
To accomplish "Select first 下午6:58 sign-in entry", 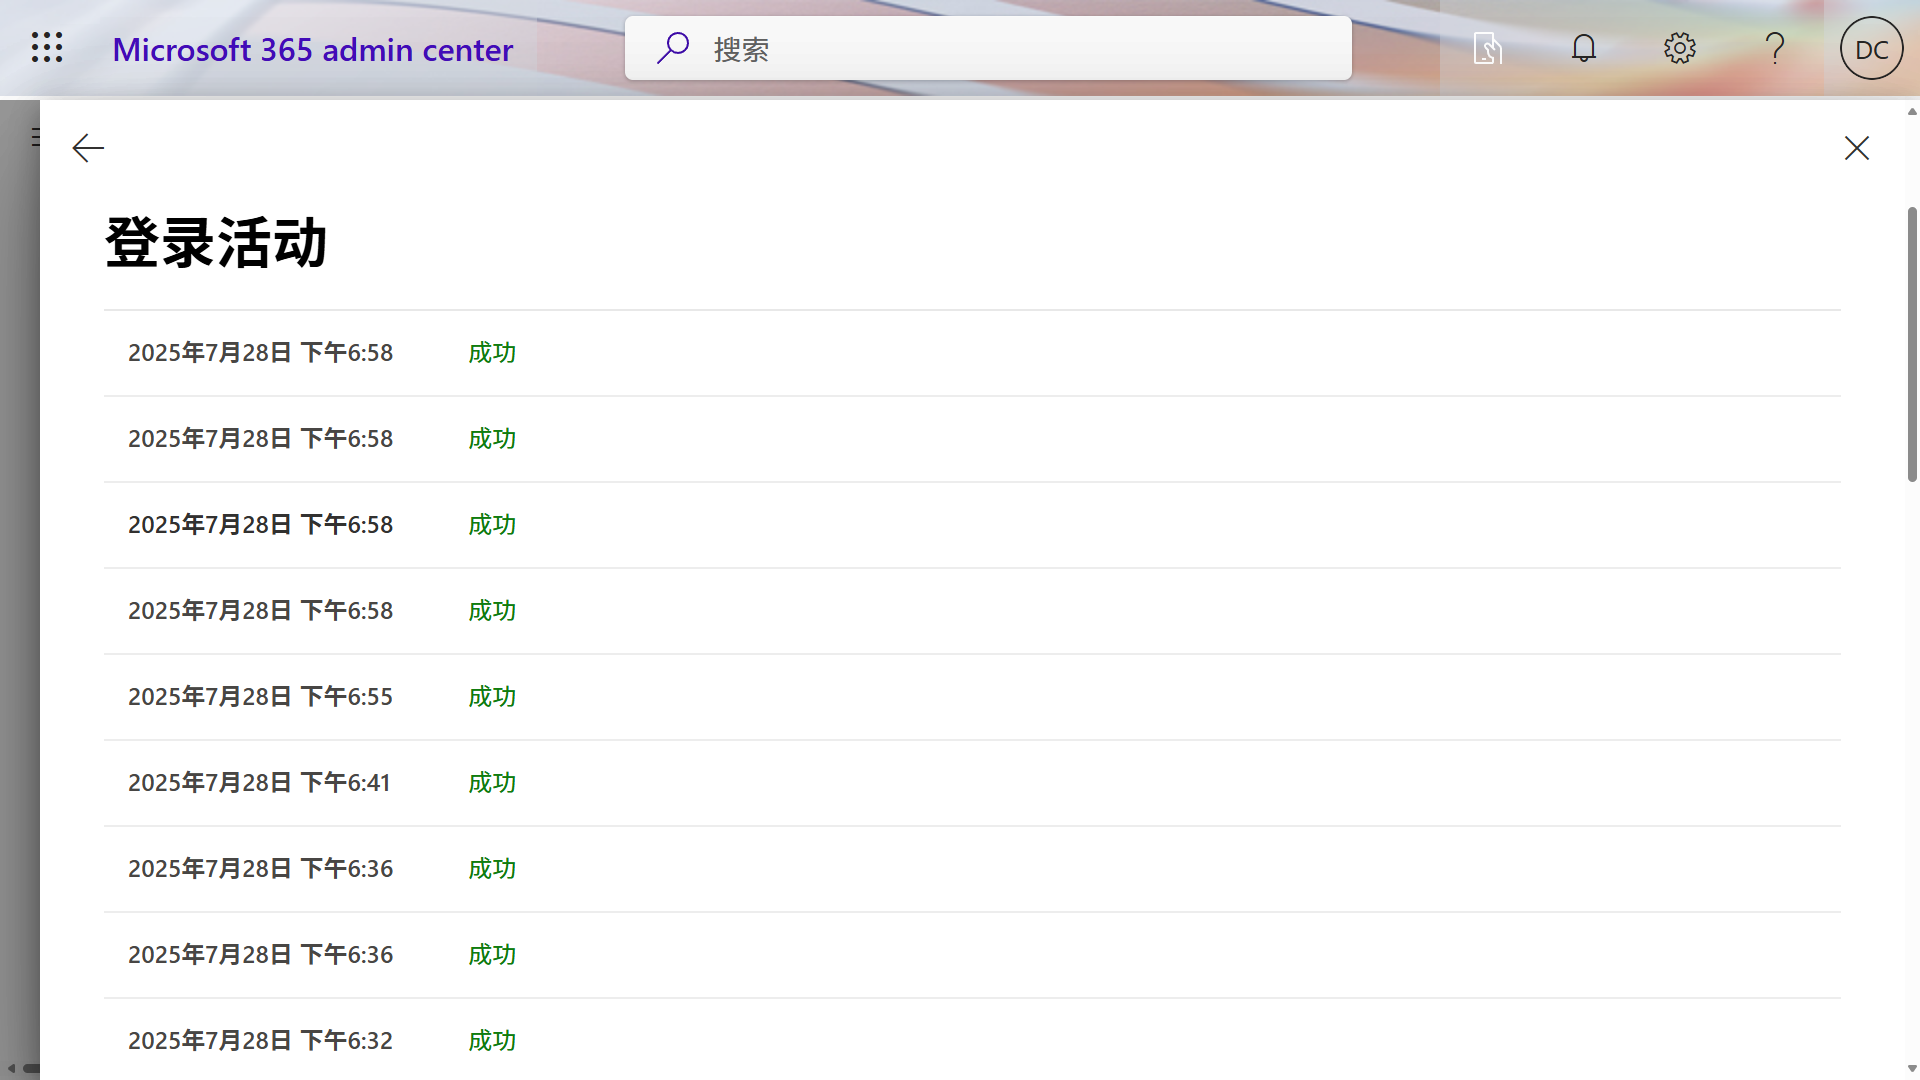I will 260,353.
